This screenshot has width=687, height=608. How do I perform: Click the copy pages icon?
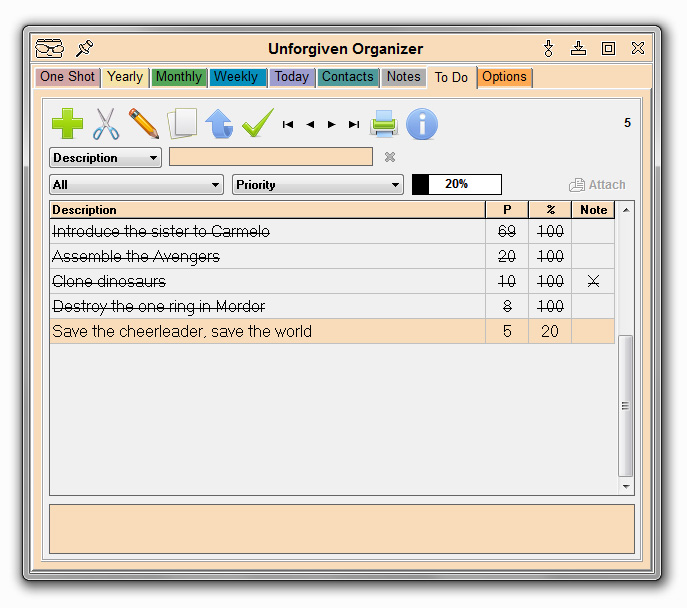182,124
